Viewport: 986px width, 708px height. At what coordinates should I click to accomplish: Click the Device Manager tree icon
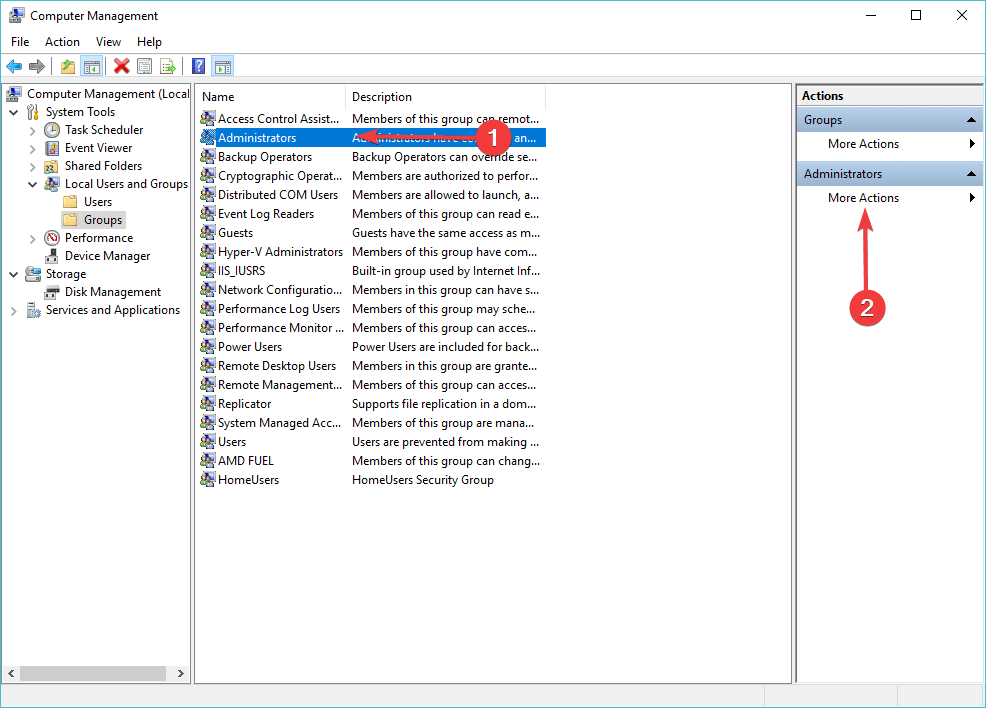52,256
